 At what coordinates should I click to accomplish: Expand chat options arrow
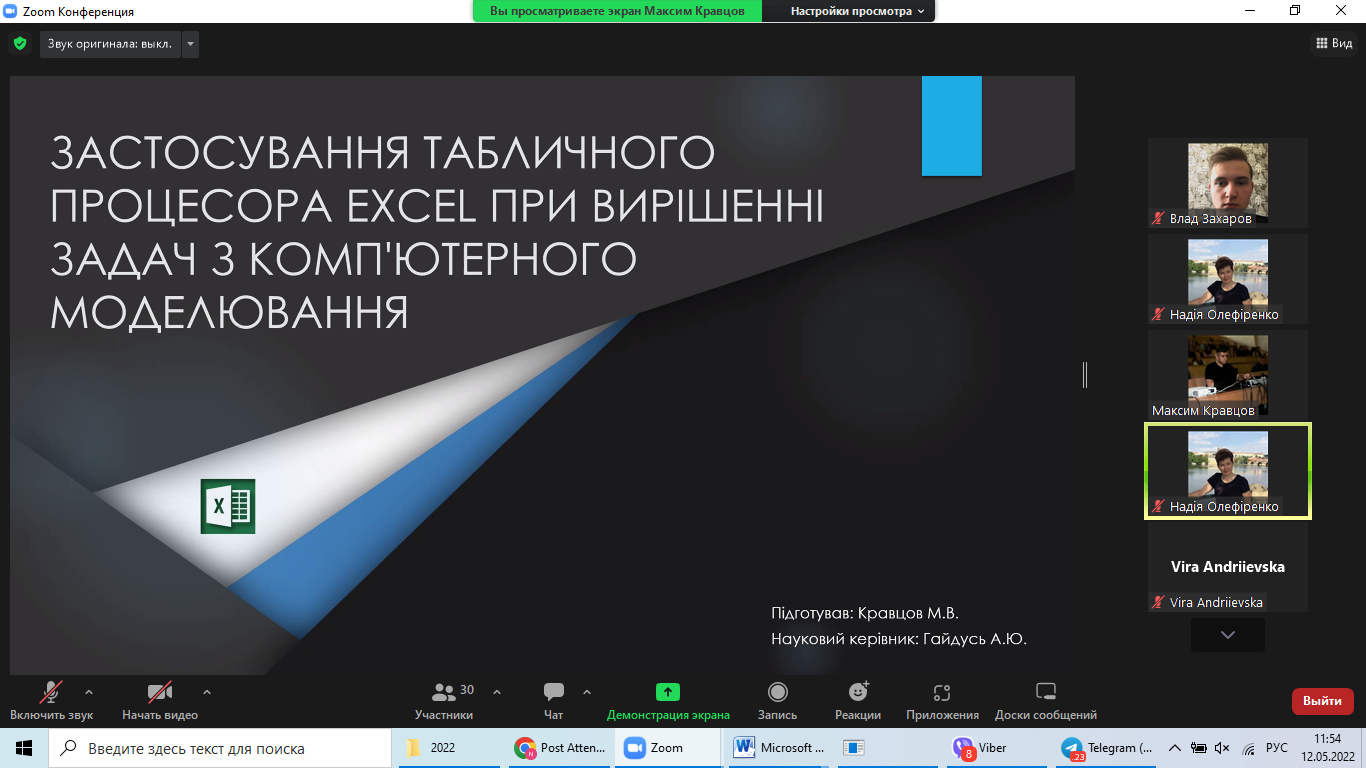tap(587, 692)
